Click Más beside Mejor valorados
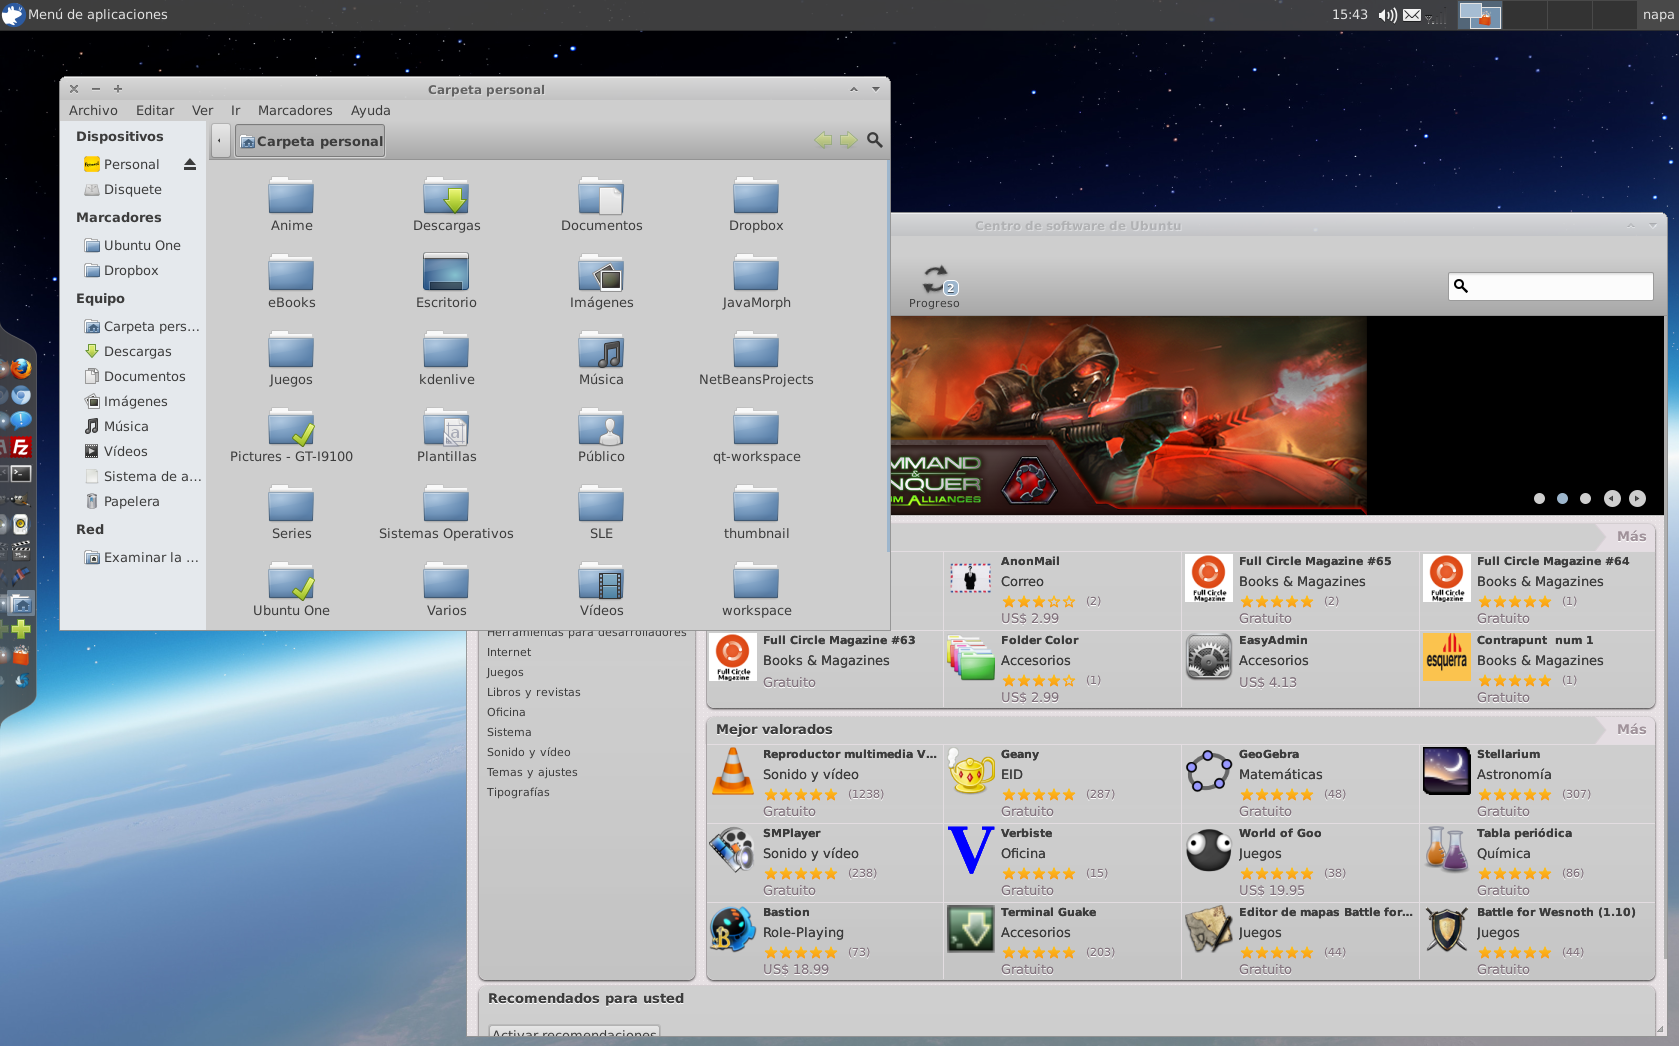The width and height of the screenshot is (1679, 1046). [x=1631, y=729]
